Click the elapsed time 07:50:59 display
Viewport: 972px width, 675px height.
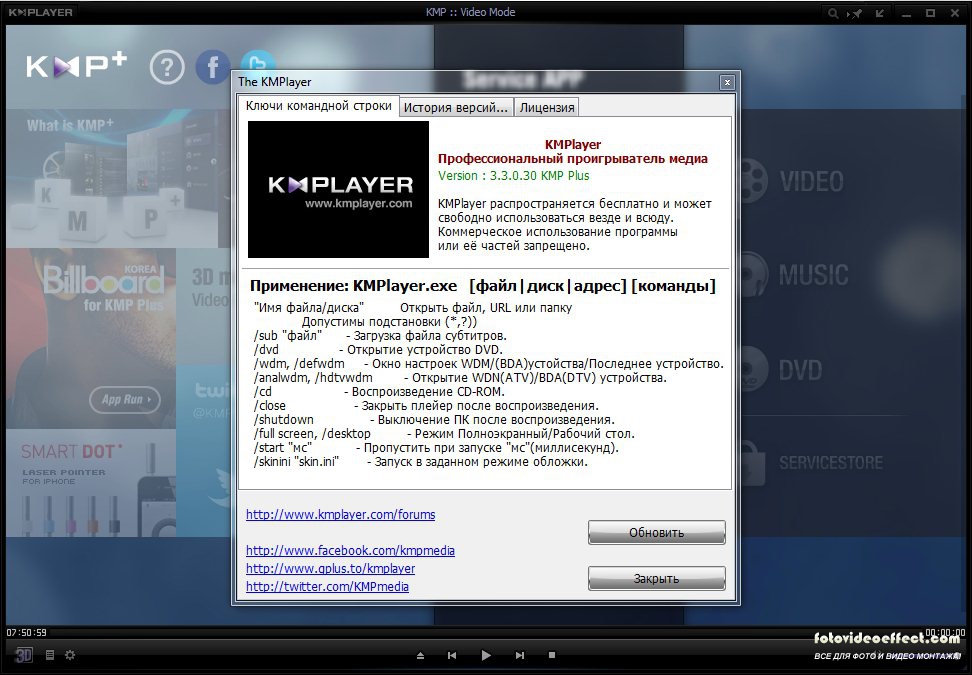tap(27, 632)
